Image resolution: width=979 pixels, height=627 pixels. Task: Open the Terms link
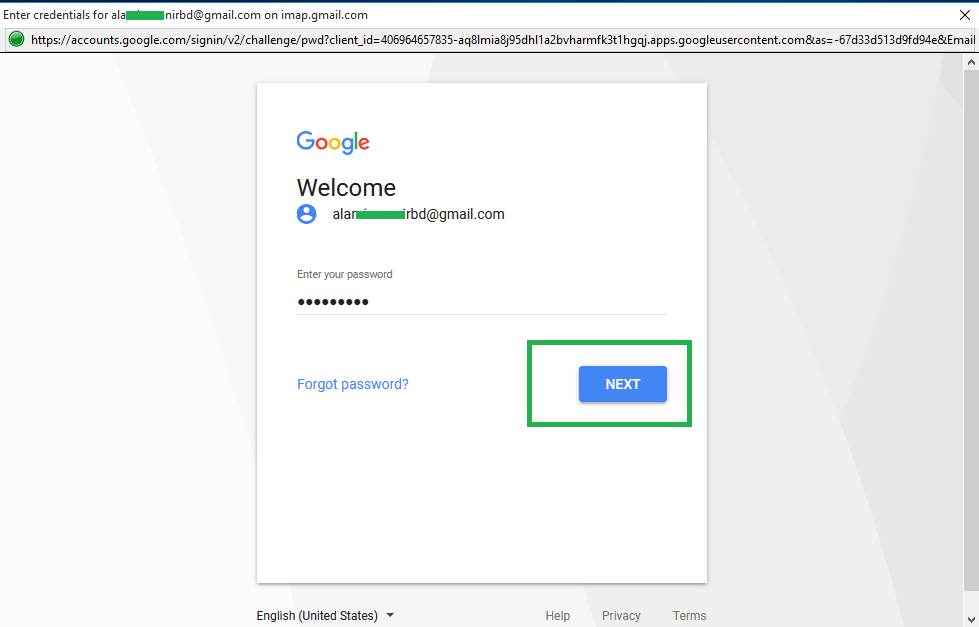(x=689, y=615)
